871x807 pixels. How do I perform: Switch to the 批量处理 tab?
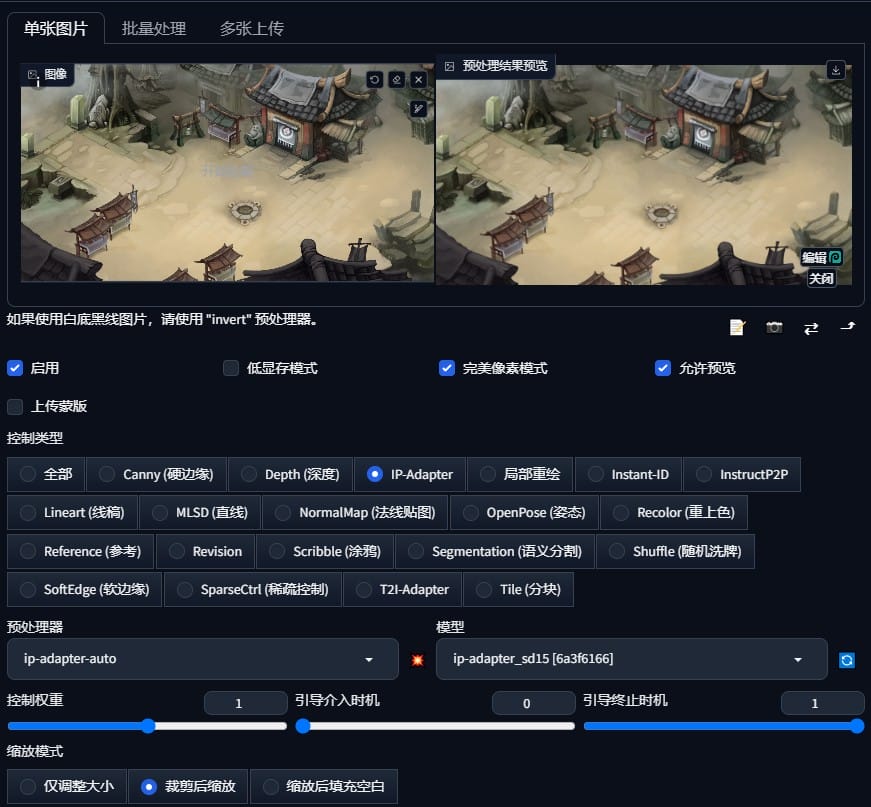154,28
